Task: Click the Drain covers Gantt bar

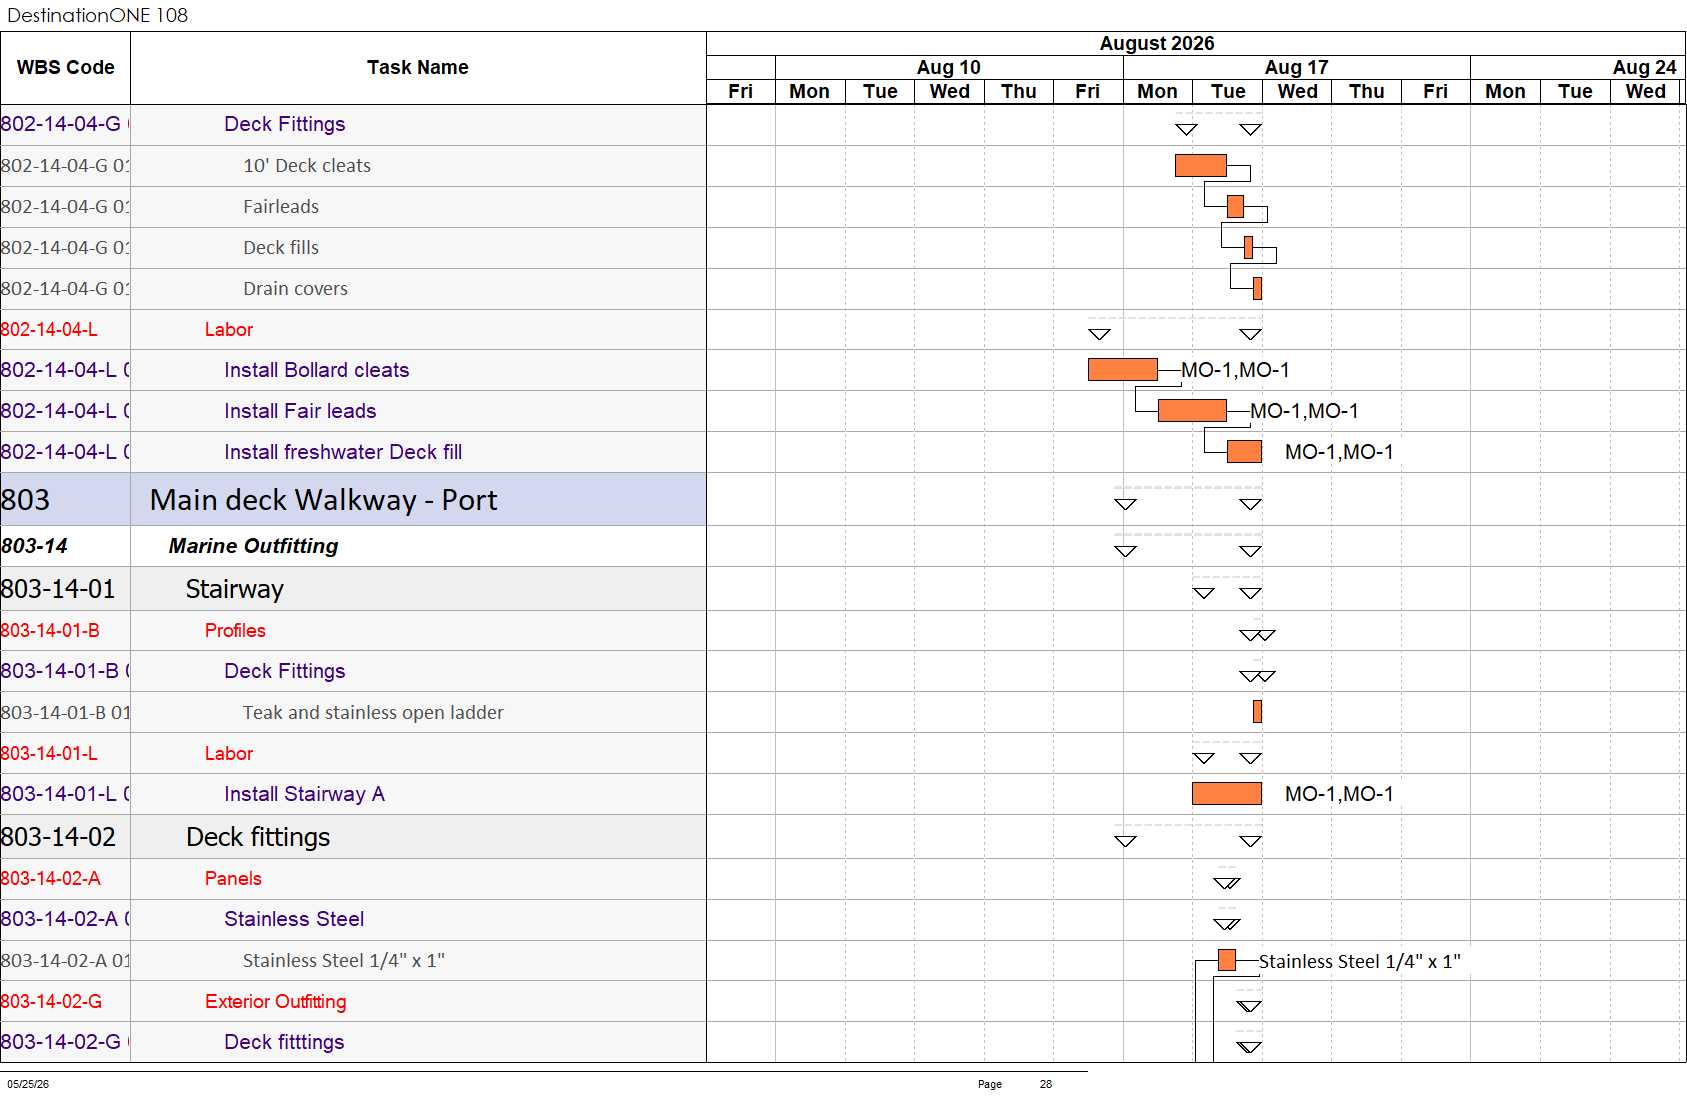Action: coord(1257,288)
